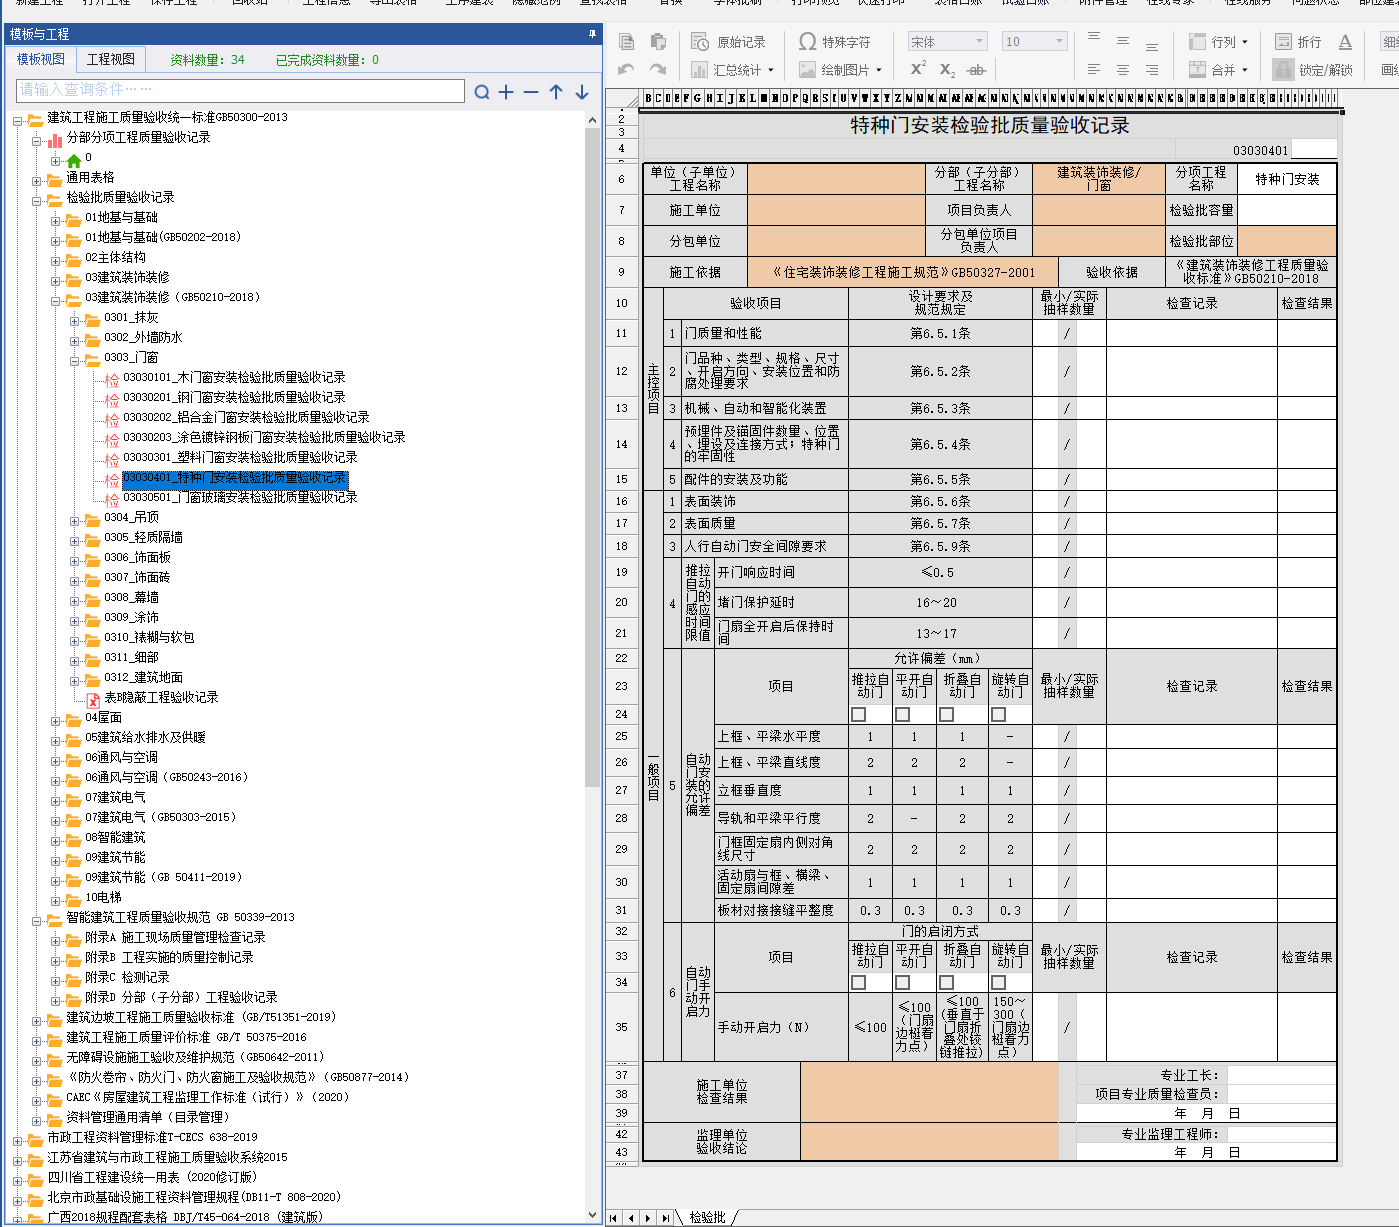Select 03030101_木门窗安装检验批质量验收记录
This screenshot has height=1227, width=1399.
coord(234,377)
